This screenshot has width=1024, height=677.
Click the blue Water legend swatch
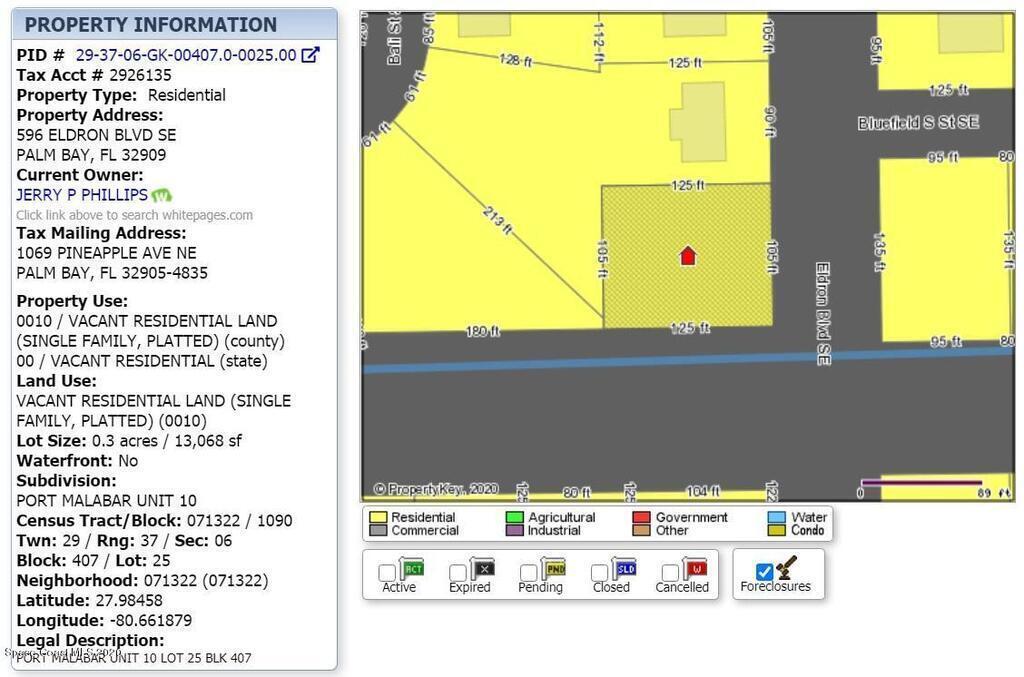click(778, 518)
